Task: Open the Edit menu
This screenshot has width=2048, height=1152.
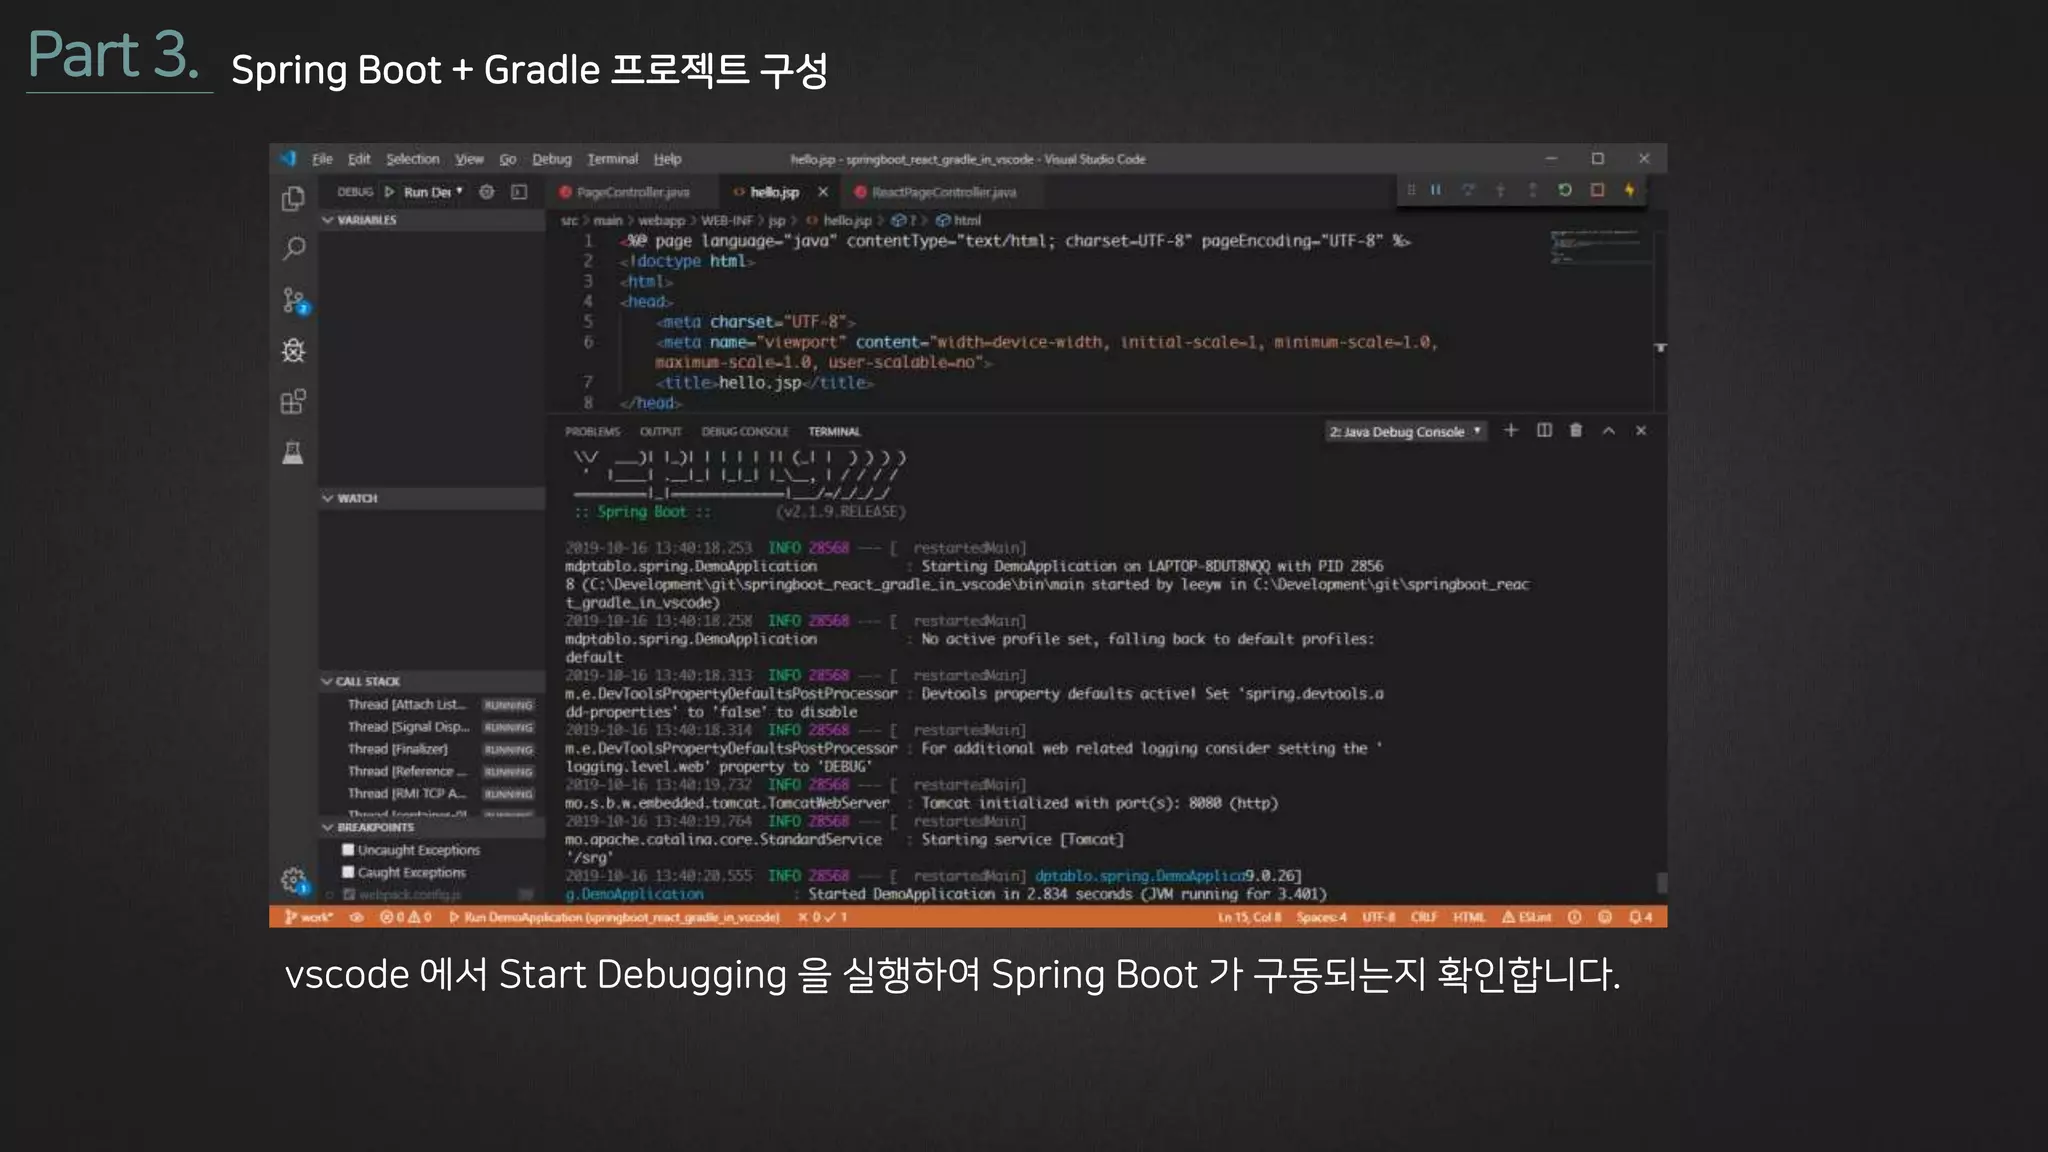Action: click(359, 159)
